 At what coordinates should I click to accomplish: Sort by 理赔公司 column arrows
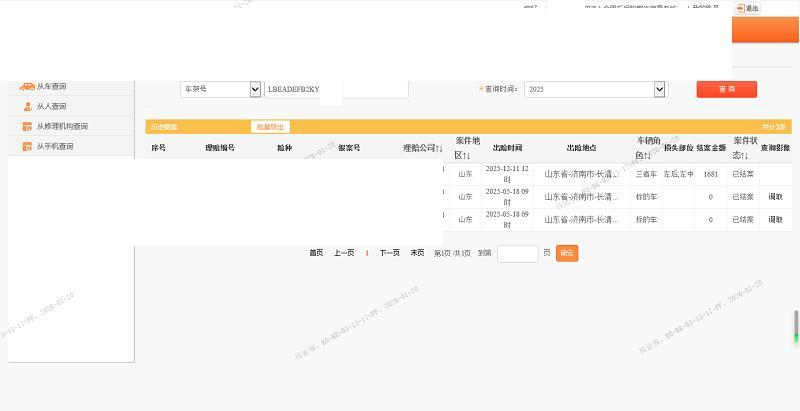438,148
